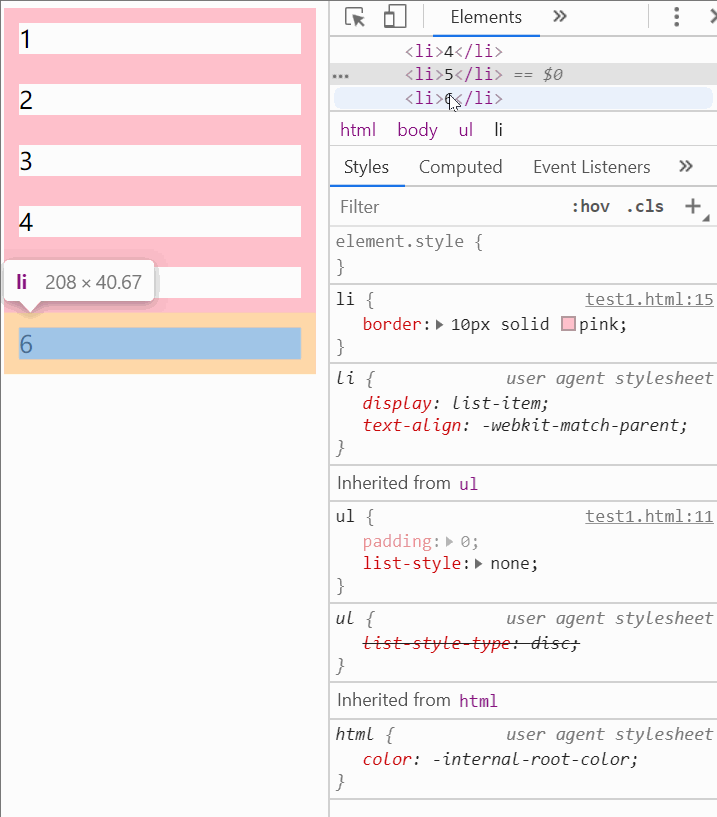Open more DevTools panels chevron
This screenshot has width=717, height=817.
click(x=560, y=17)
